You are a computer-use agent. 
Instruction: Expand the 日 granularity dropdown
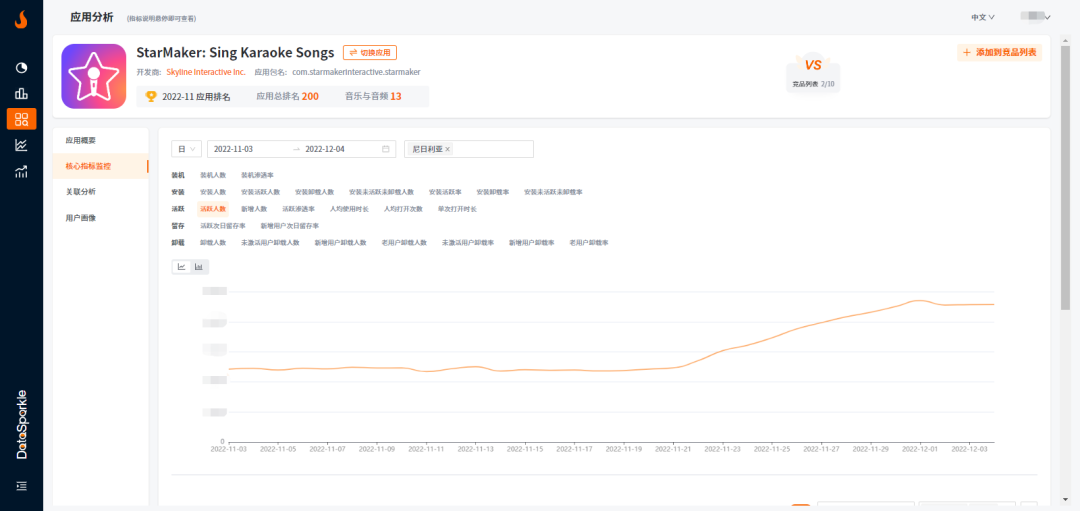click(x=187, y=149)
